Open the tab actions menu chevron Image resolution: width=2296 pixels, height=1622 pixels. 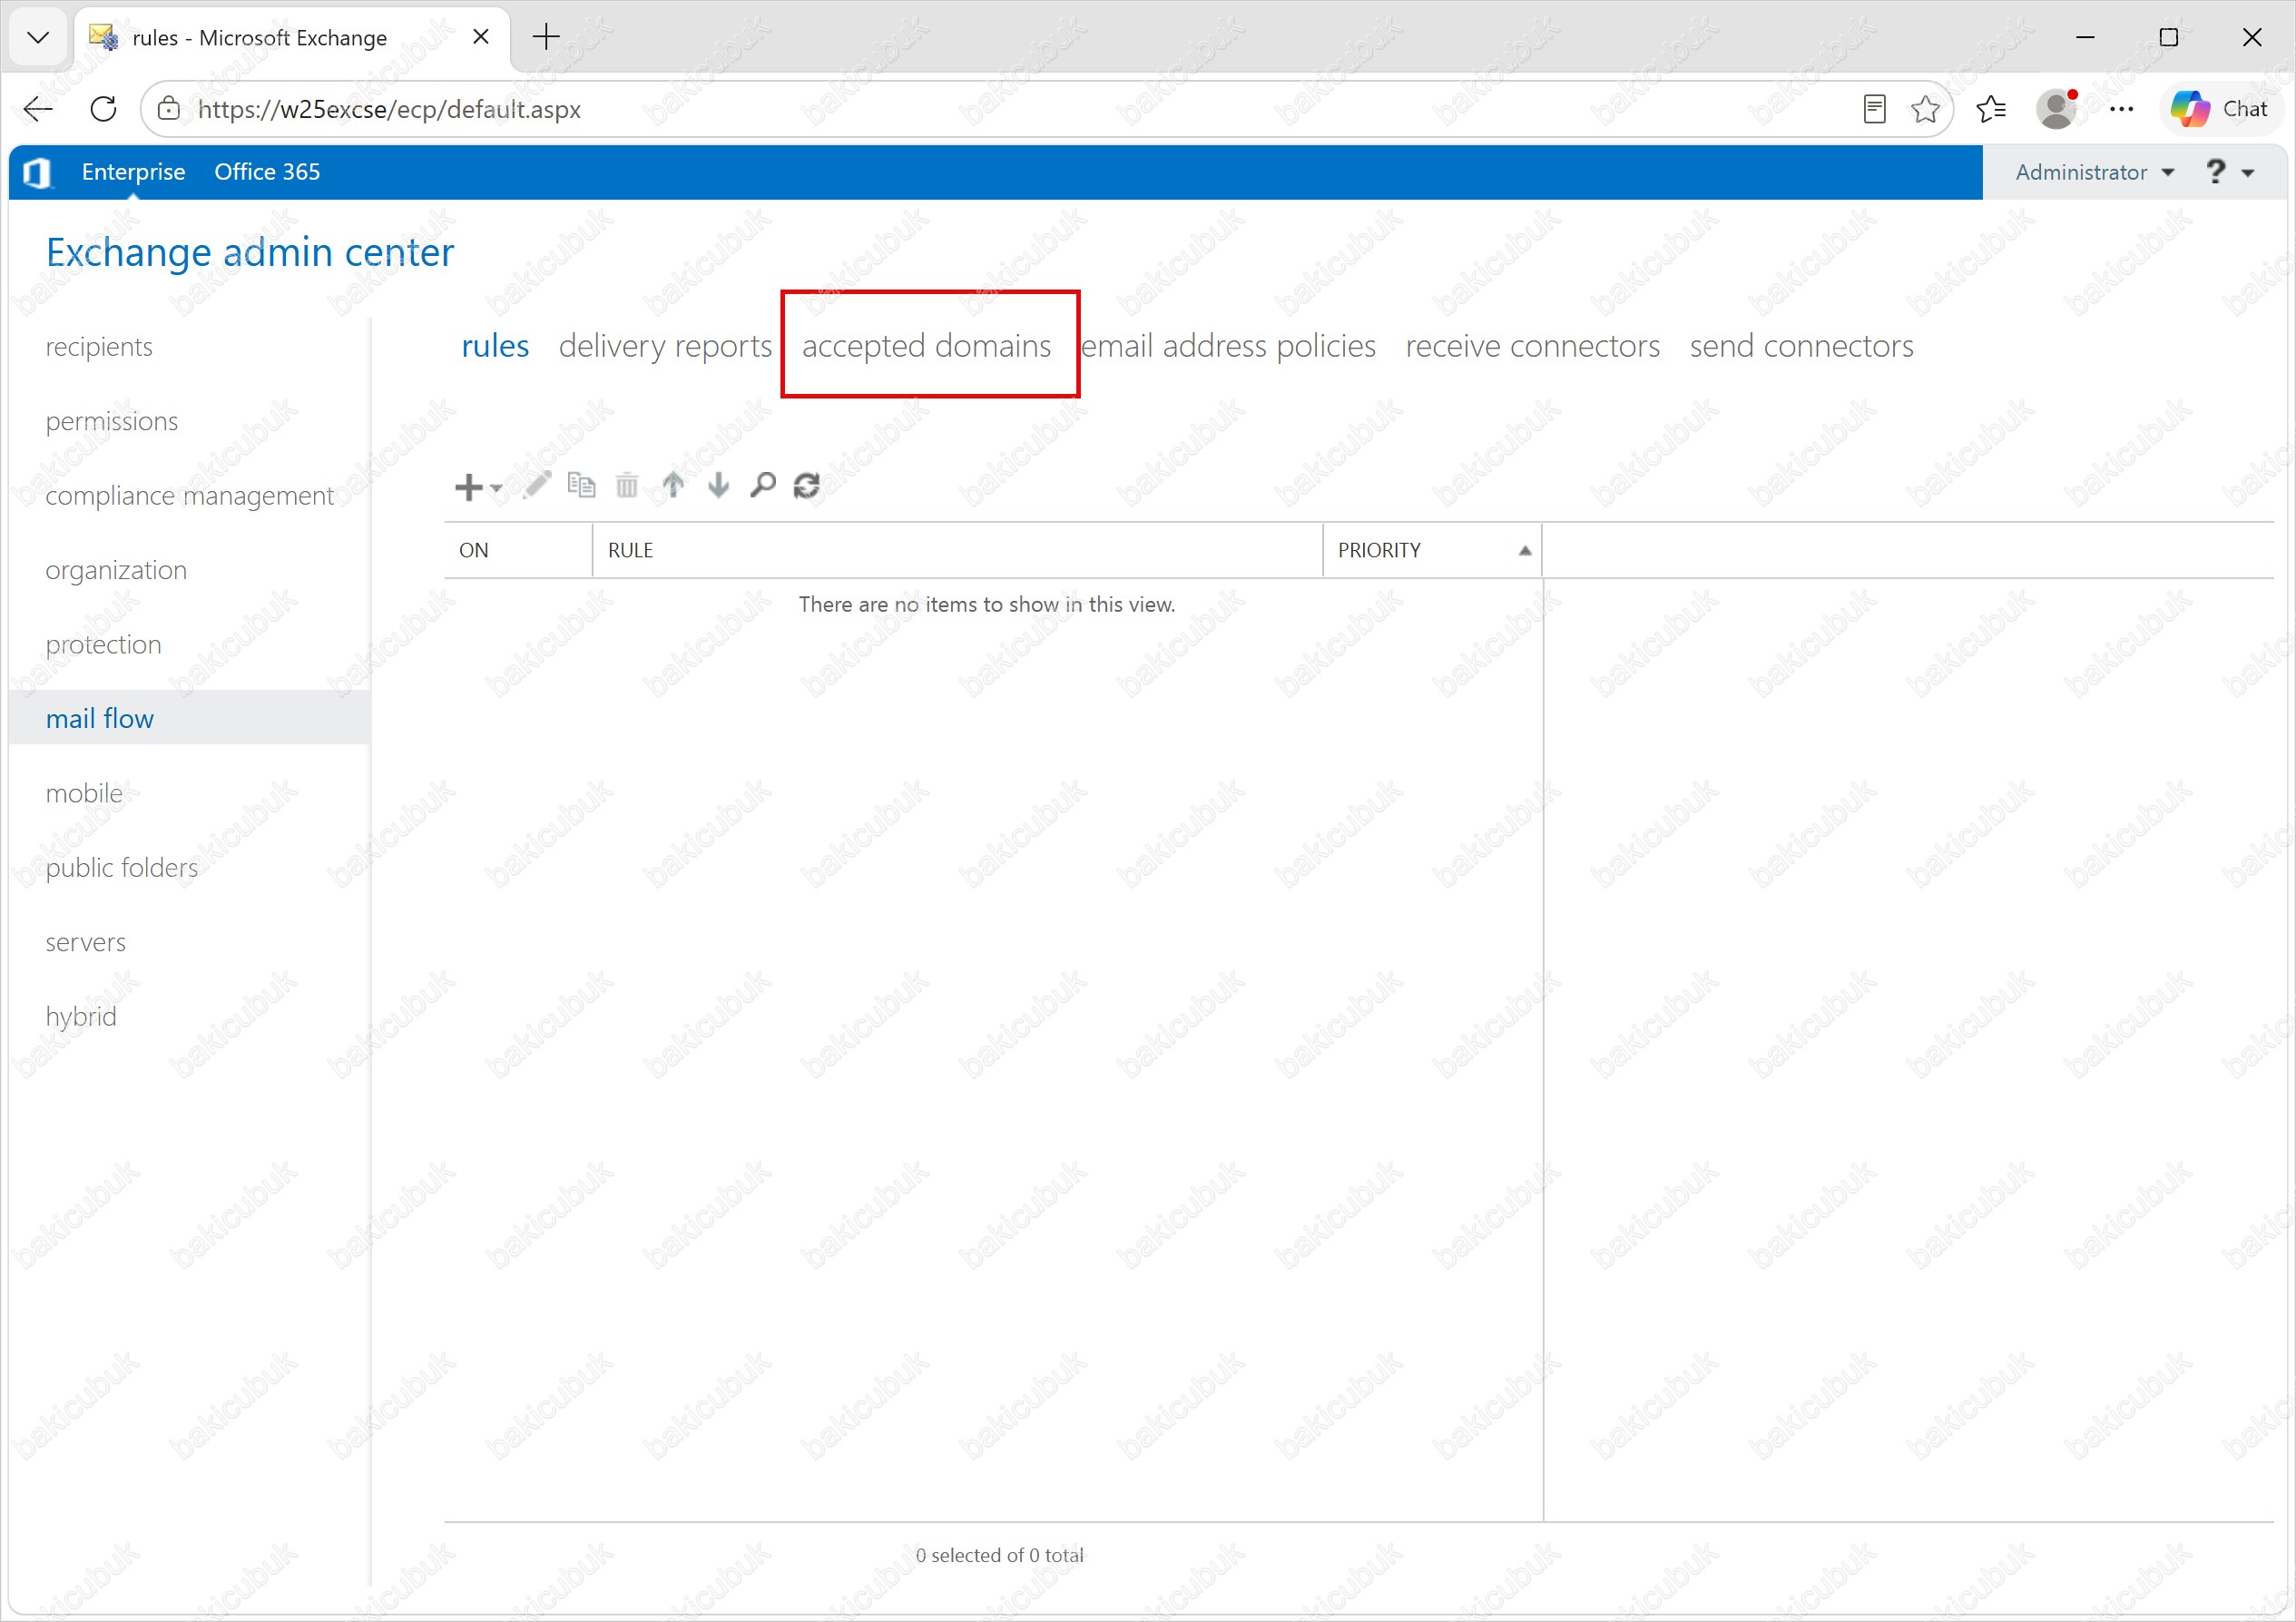tap(38, 38)
